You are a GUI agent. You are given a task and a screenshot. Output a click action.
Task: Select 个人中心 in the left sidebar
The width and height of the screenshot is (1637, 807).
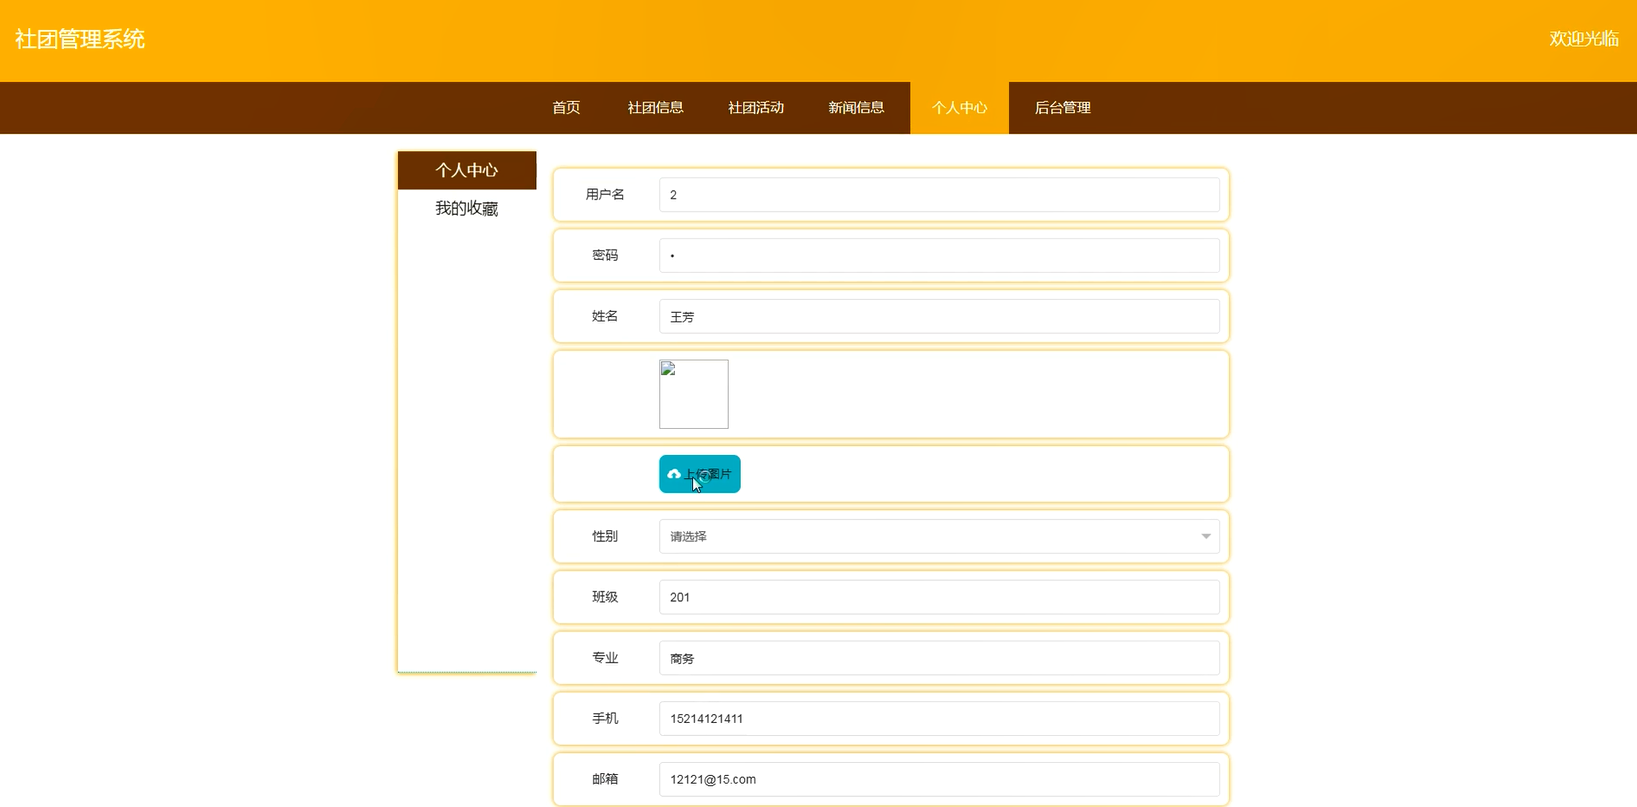466,170
